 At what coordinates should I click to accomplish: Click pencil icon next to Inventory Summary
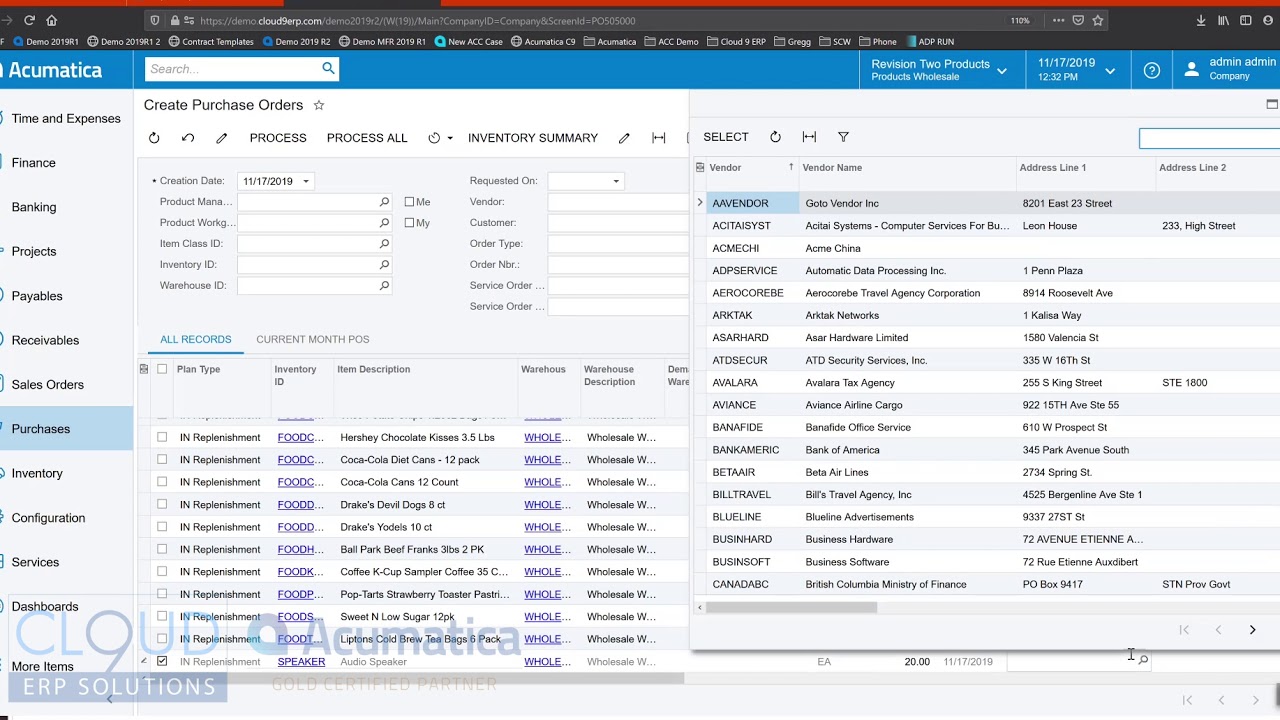tap(624, 138)
